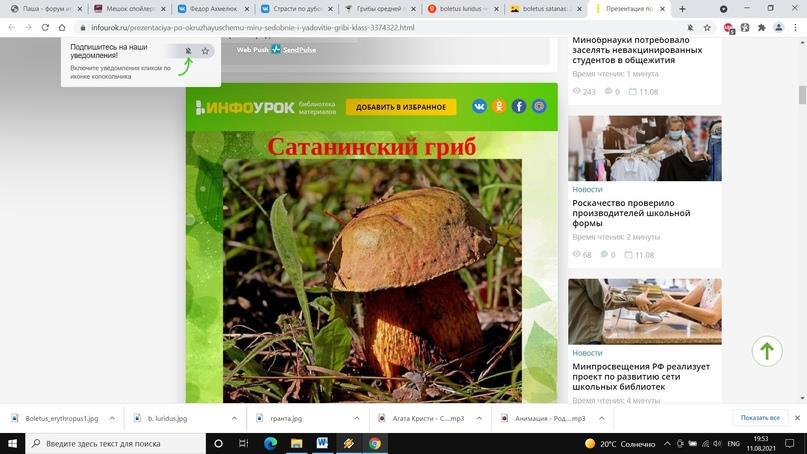This screenshot has height=454, width=807.
Task: Click the page vertical scrollbar thumb
Action: point(801,95)
